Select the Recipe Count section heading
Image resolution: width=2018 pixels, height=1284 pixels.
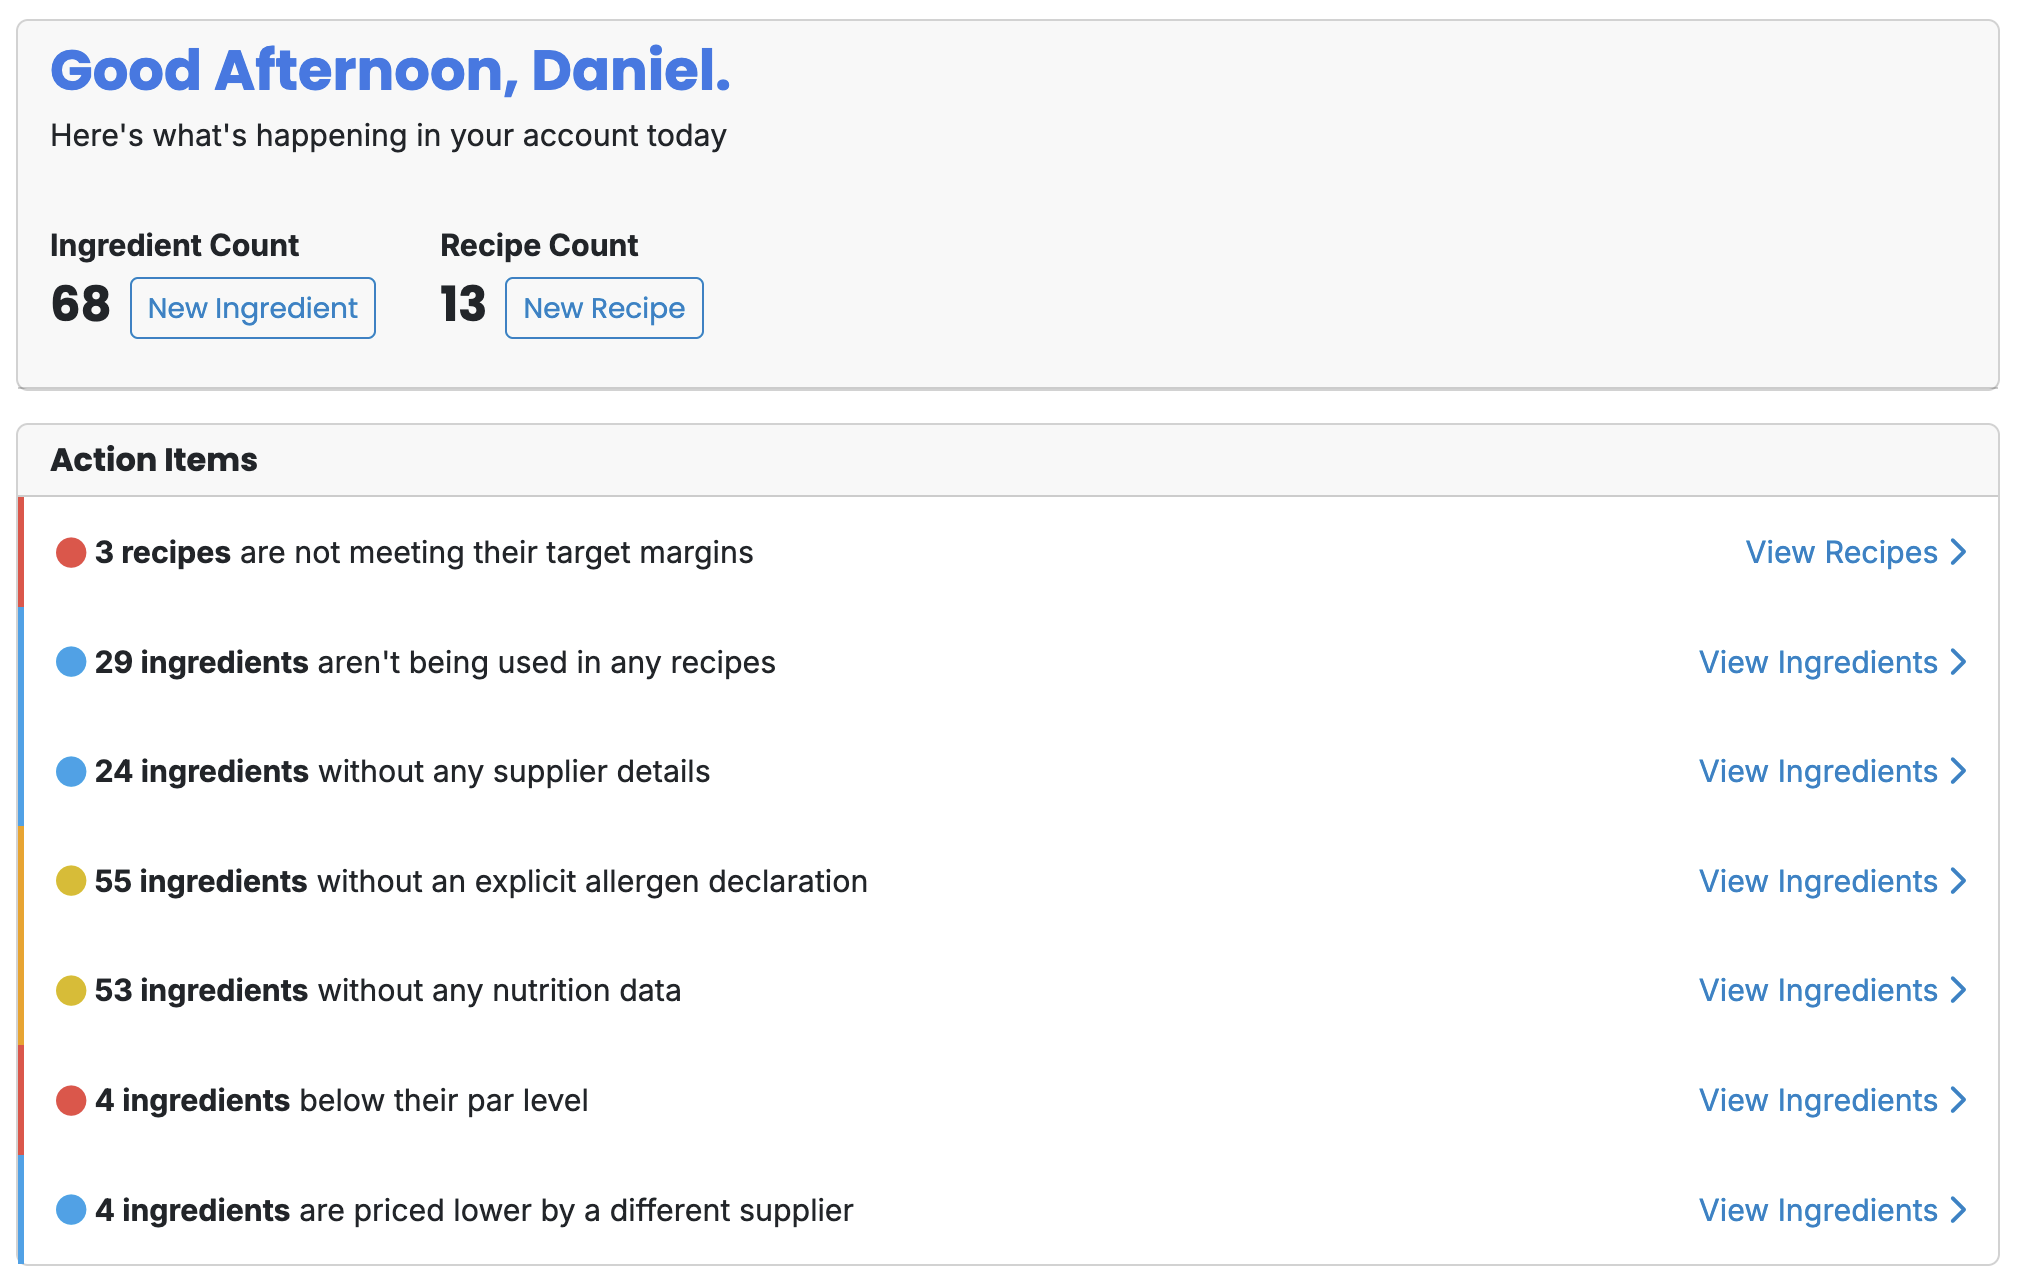point(539,245)
